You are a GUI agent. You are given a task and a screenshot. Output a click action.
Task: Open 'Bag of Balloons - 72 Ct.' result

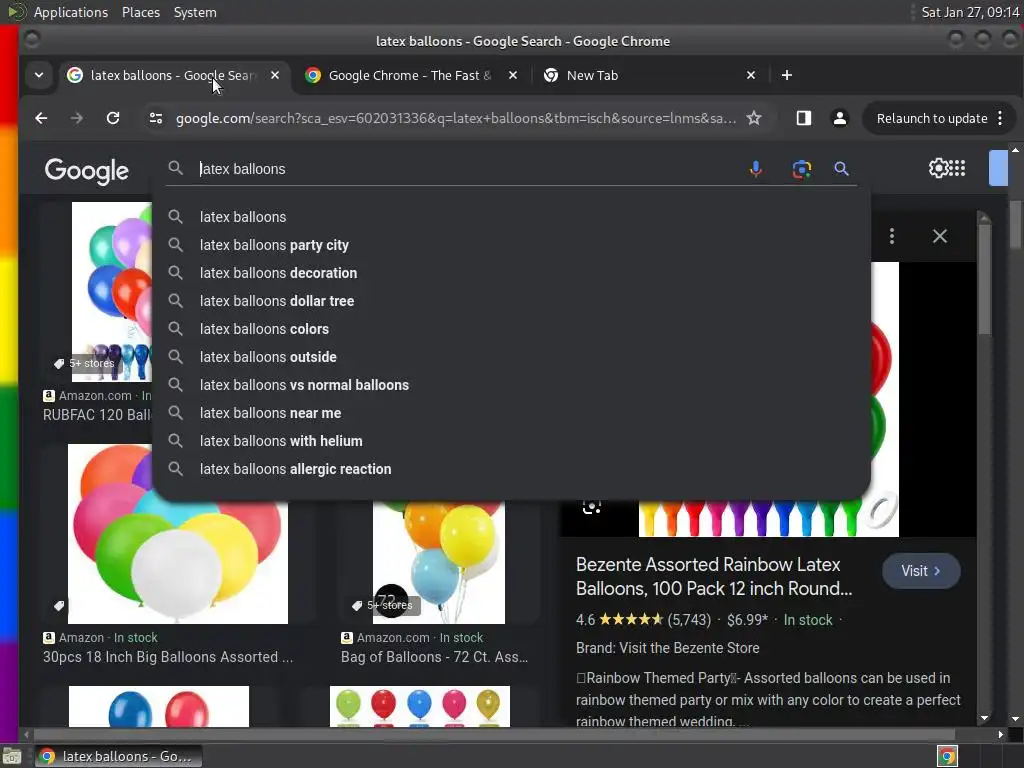pyautogui.click(x=434, y=657)
